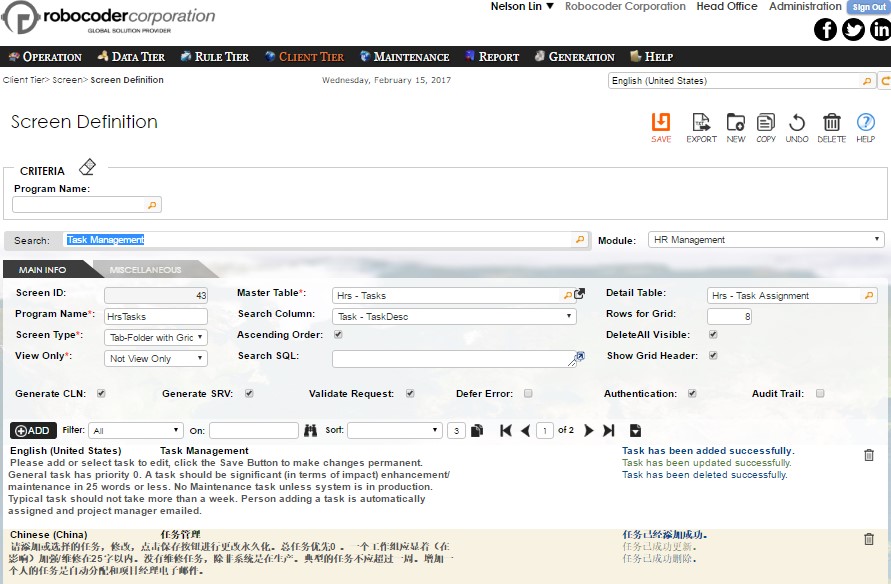Open the Module dropdown showing HR Management
The height and width of the screenshot is (584, 891).
coord(766,239)
